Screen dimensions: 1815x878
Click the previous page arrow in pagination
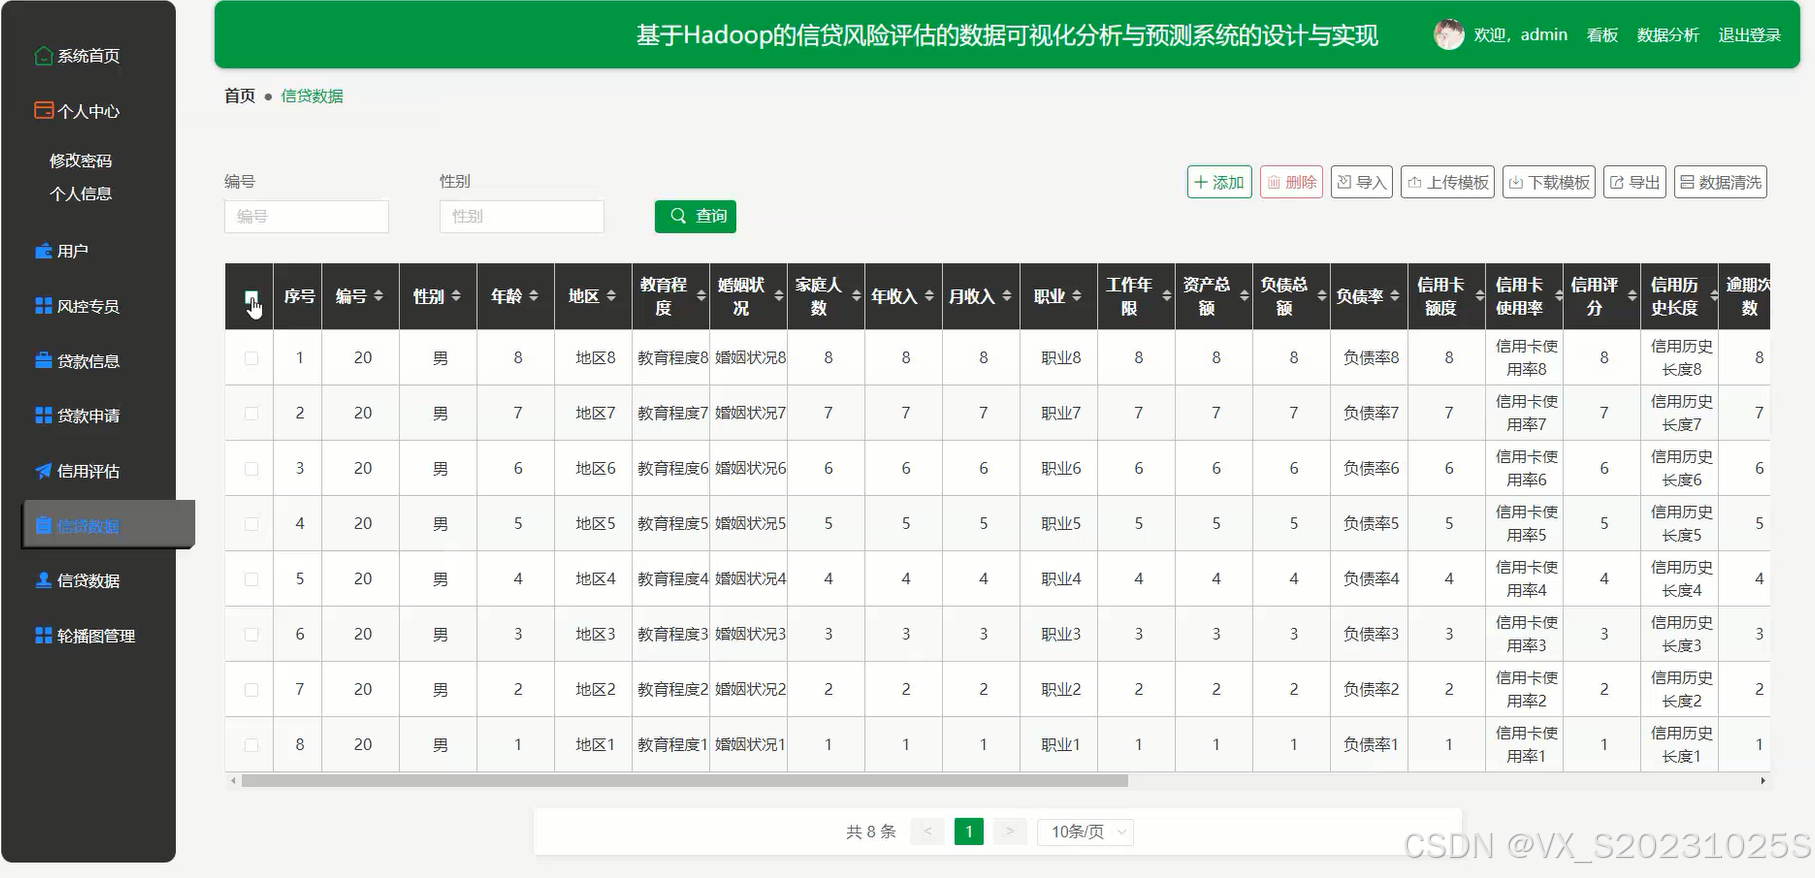pyautogui.click(x=928, y=831)
